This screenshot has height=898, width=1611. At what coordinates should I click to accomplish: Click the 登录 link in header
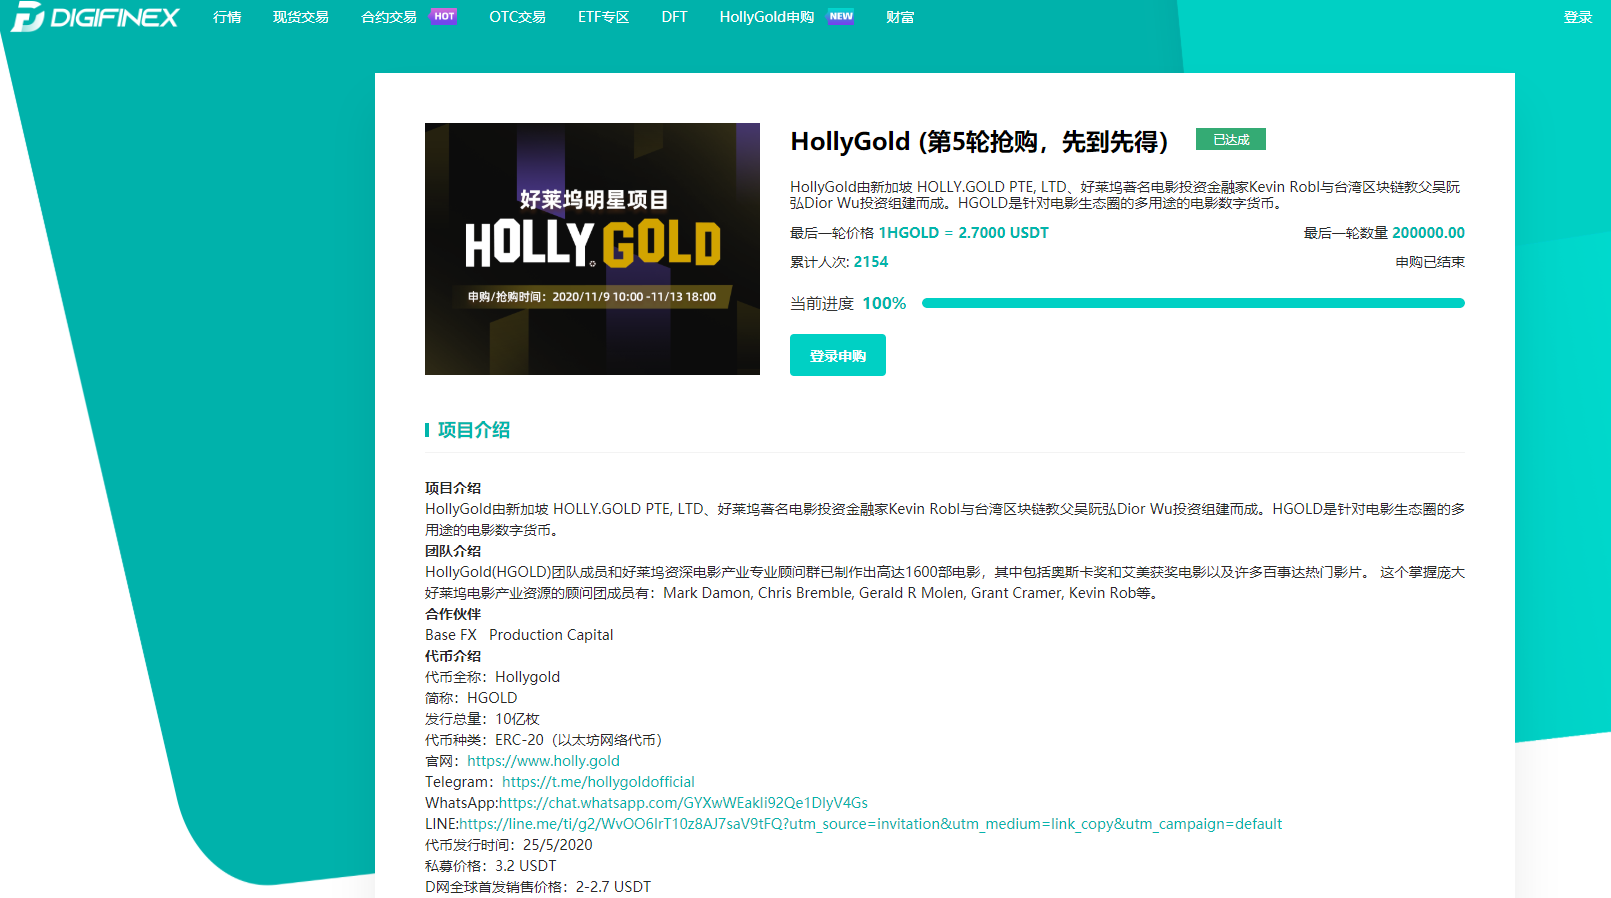(1578, 17)
